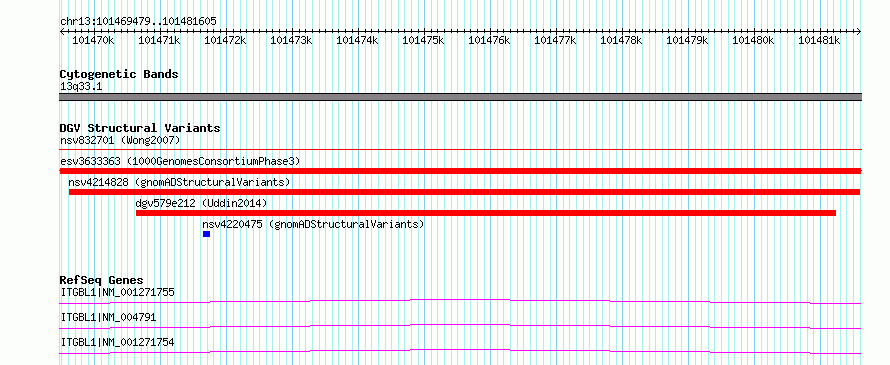Click the red esv3633363 variant bar
Viewport: 890px width, 365px height.
click(460, 171)
